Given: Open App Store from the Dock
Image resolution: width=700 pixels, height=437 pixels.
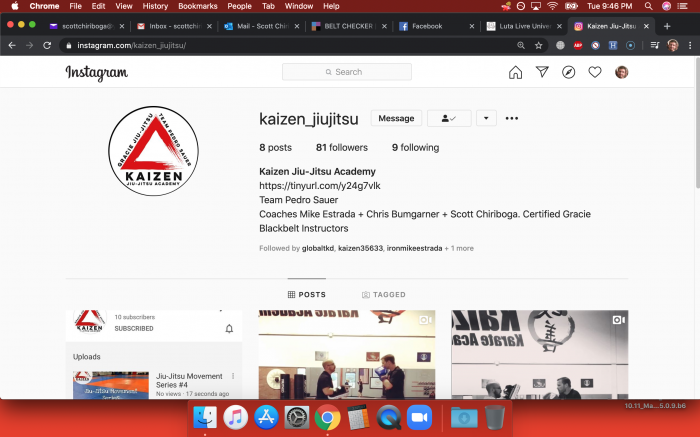Looking at the screenshot, I should click(266, 417).
